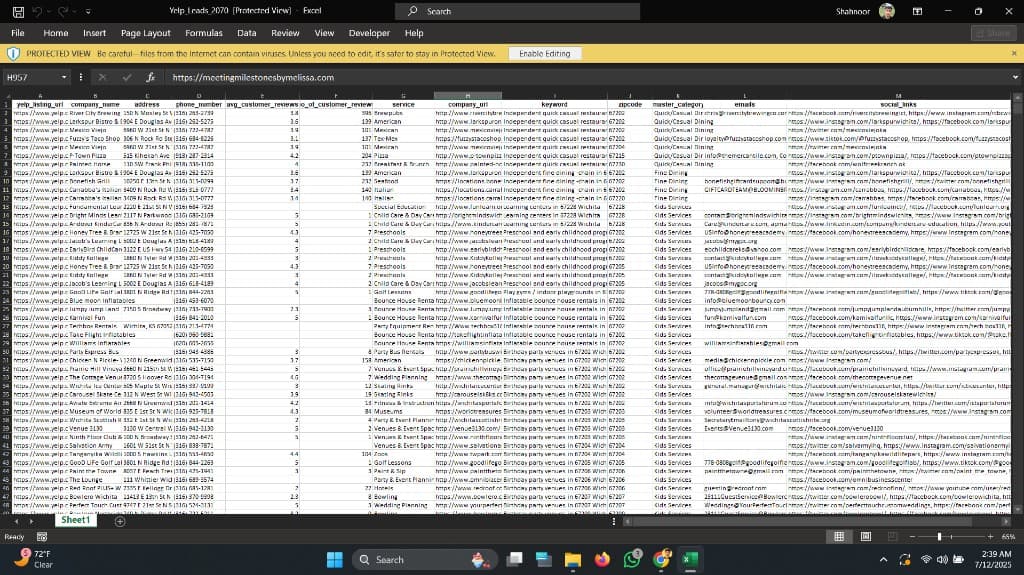
Task: Switch to the Normal view icon
Action: click(x=839, y=536)
